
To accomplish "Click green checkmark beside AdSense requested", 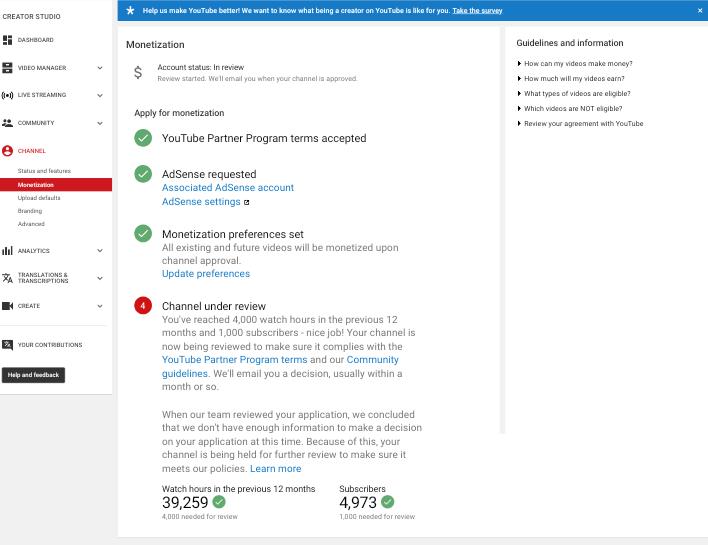I will pyautogui.click(x=143, y=174).
